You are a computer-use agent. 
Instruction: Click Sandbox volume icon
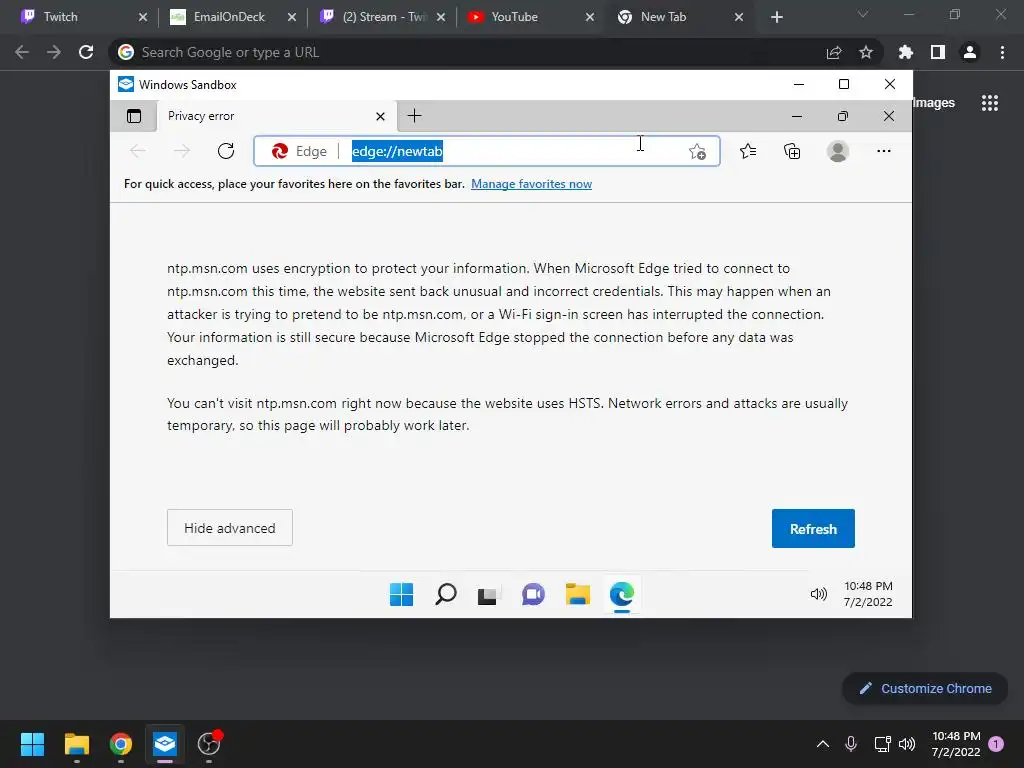(x=818, y=594)
